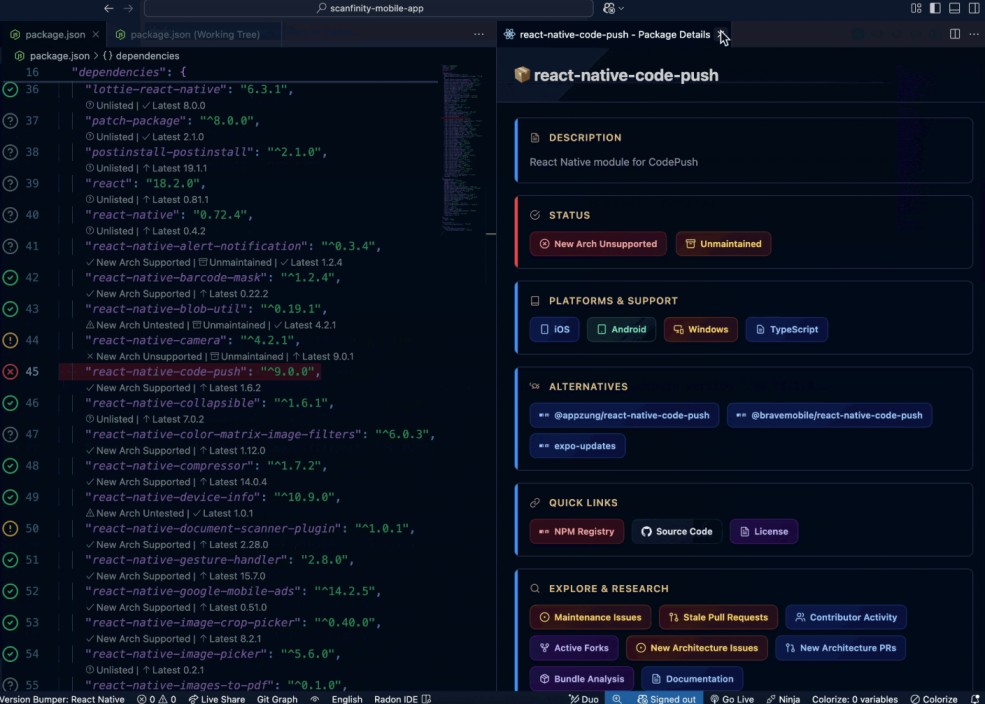The image size is (985, 704).
Task: Open the expo-updates alternative
Action: click(577, 446)
